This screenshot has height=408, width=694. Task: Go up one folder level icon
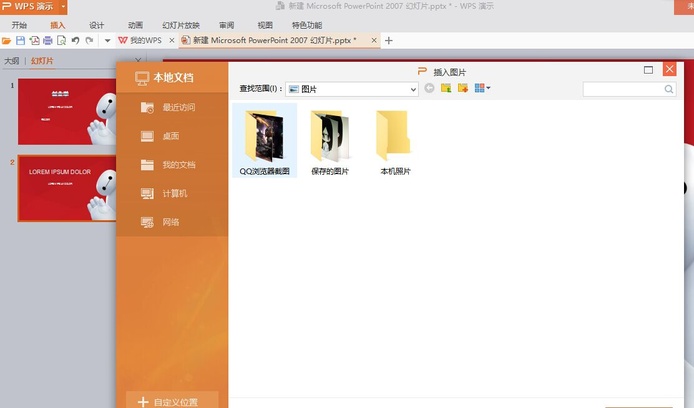(446, 88)
